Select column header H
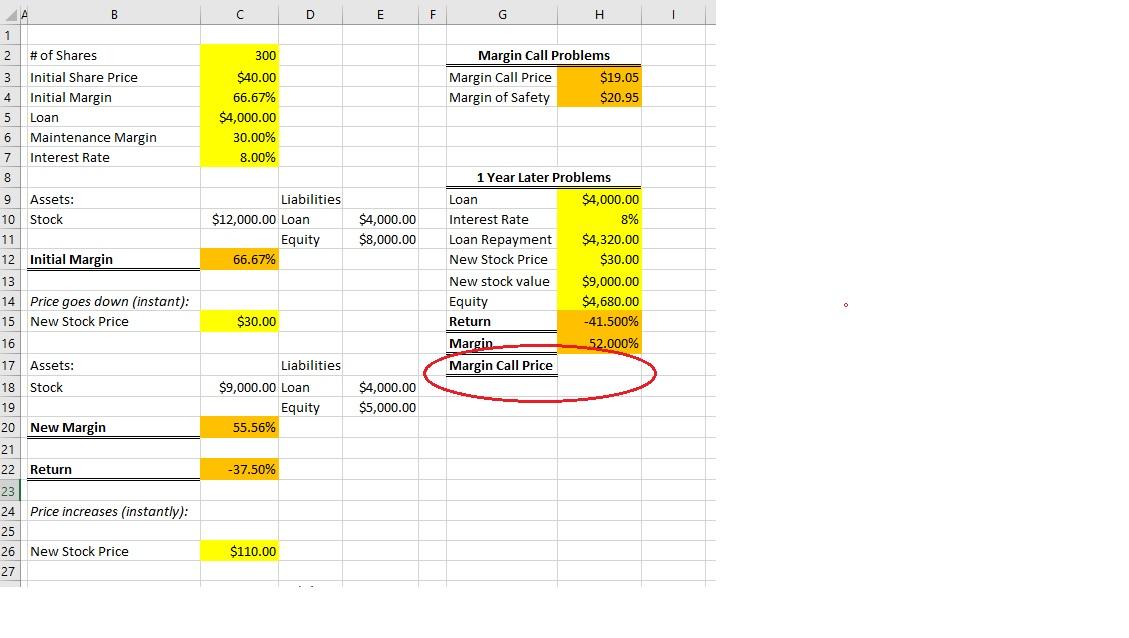The width and height of the screenshot is (1129, 638). [x=599, y=14]
